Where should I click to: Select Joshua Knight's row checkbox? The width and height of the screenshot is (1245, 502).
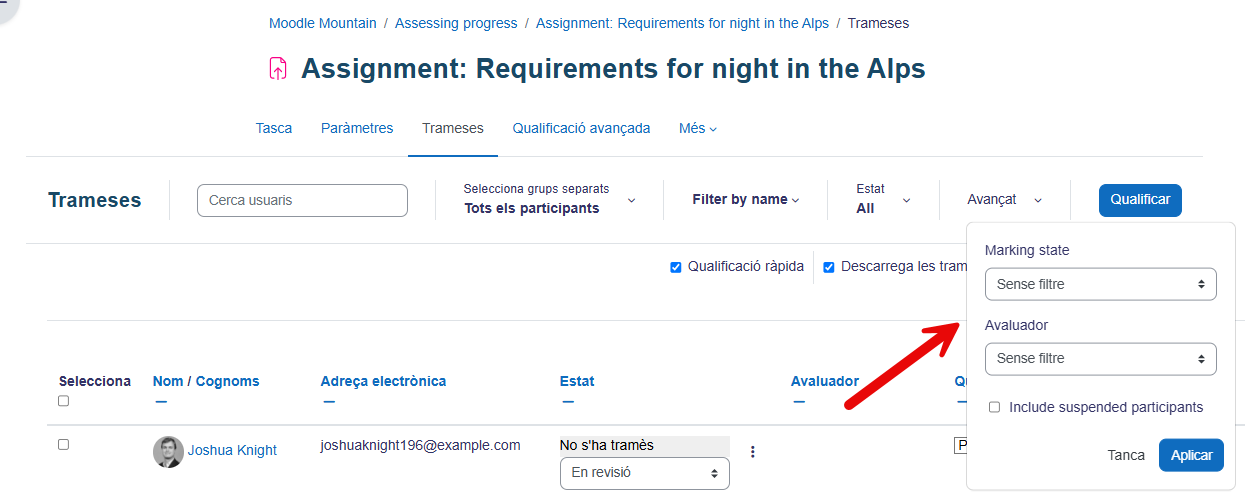(64, 444)
